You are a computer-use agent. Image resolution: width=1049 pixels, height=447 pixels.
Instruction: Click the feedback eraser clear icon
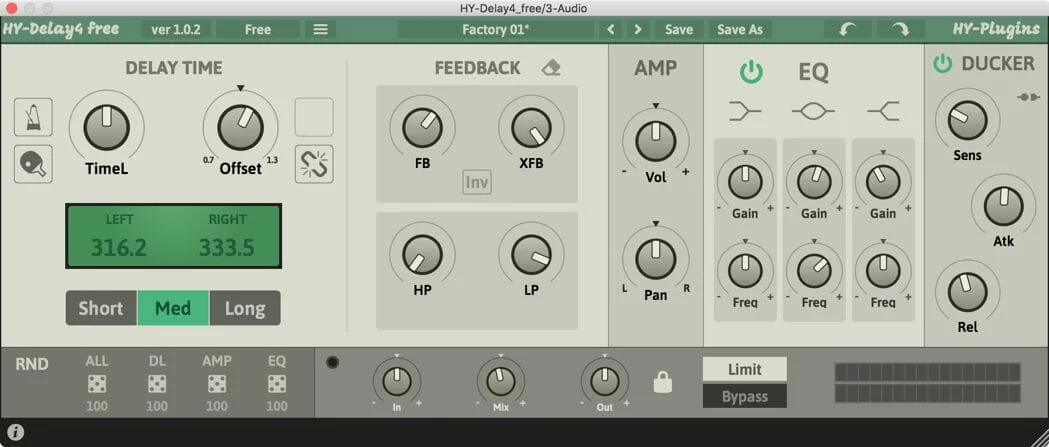551,68
